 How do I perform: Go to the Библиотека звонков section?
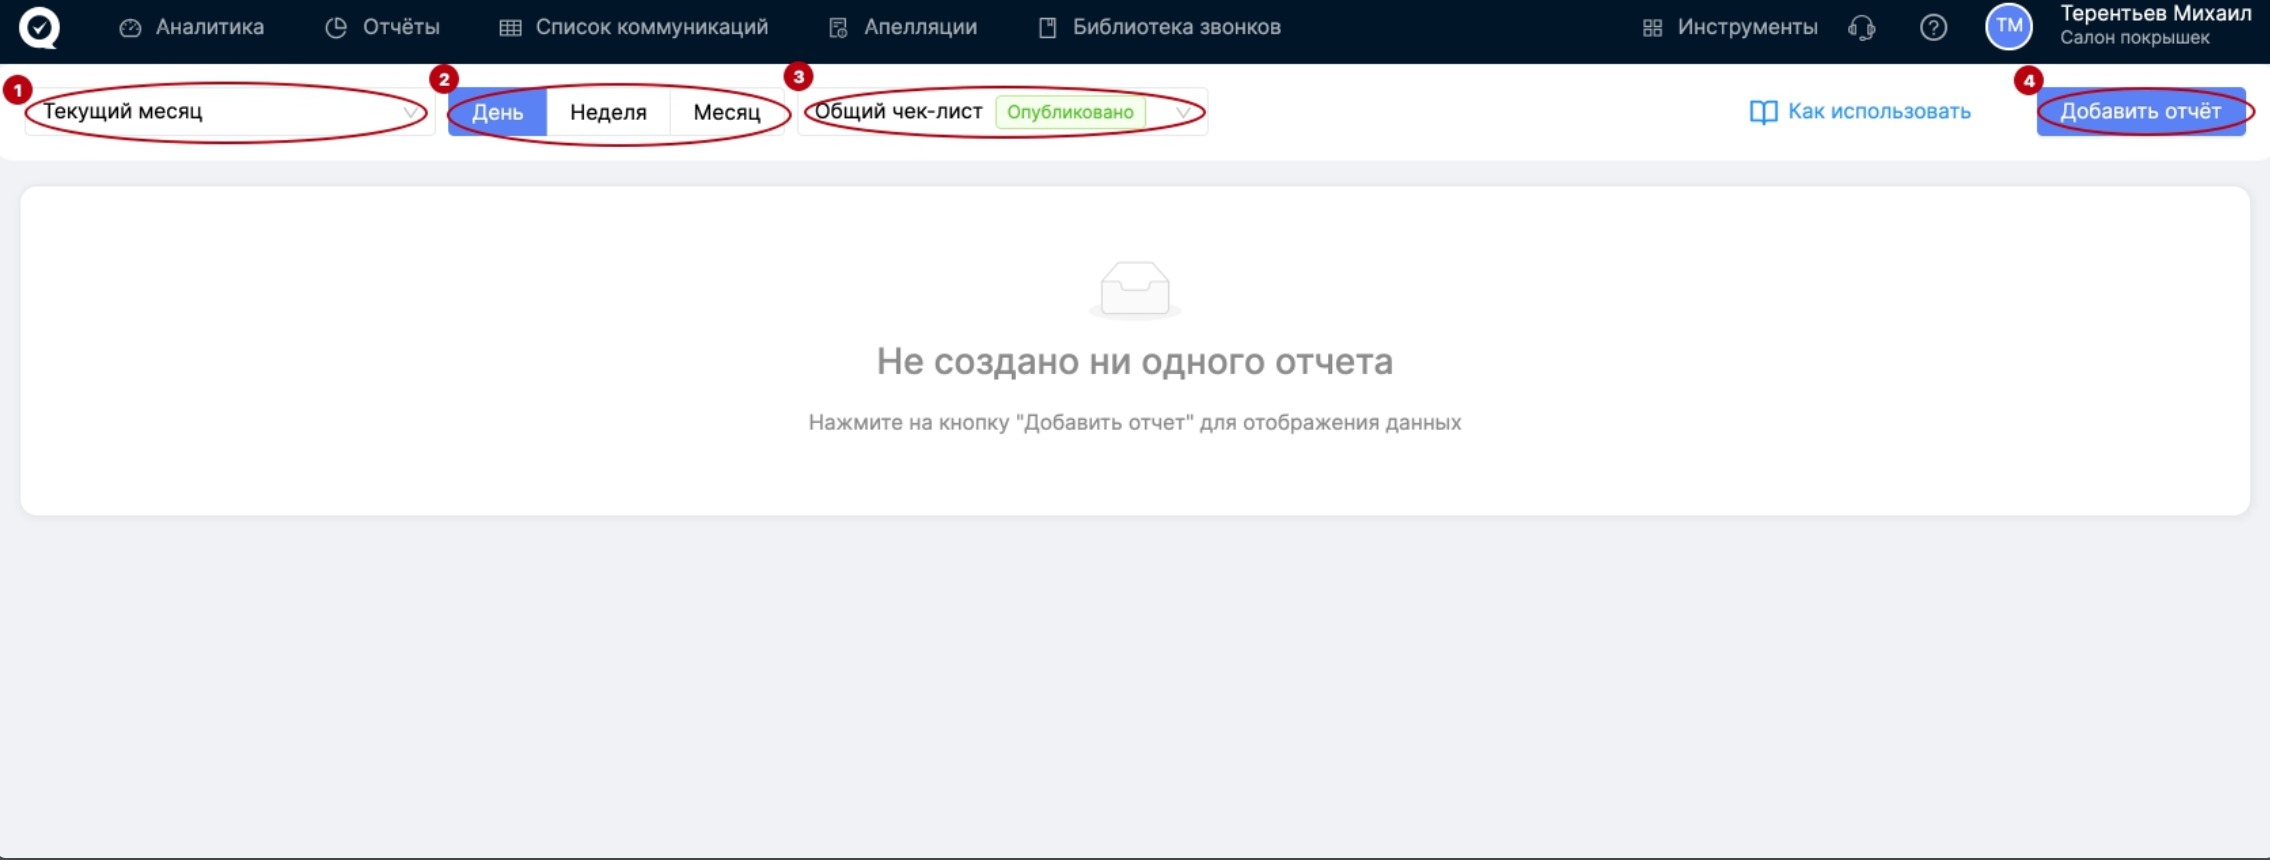[x=1176, y=28]
